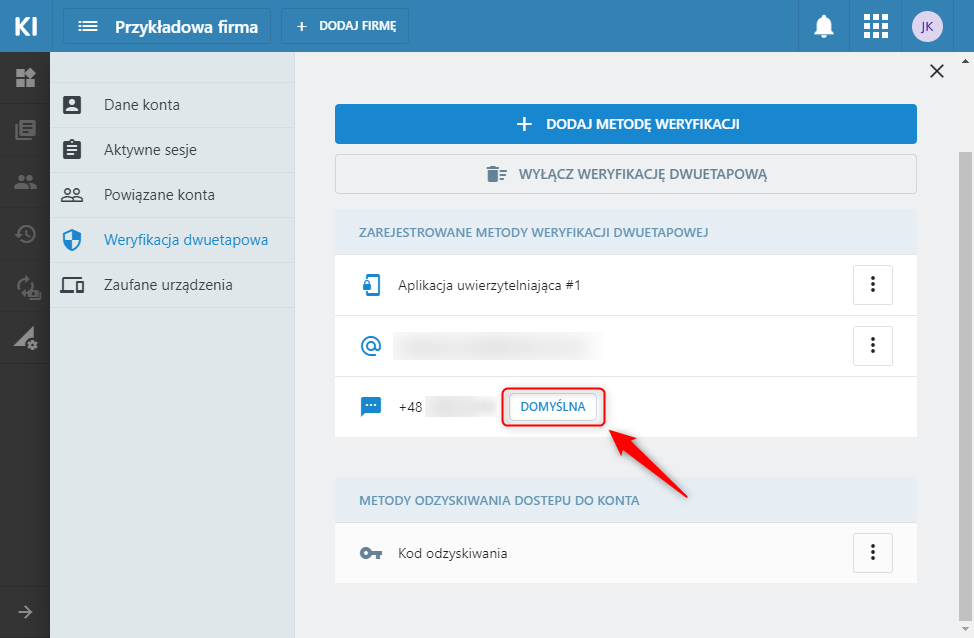Close the account settings panel
974x638 pixels.
(x=937, y=71)
